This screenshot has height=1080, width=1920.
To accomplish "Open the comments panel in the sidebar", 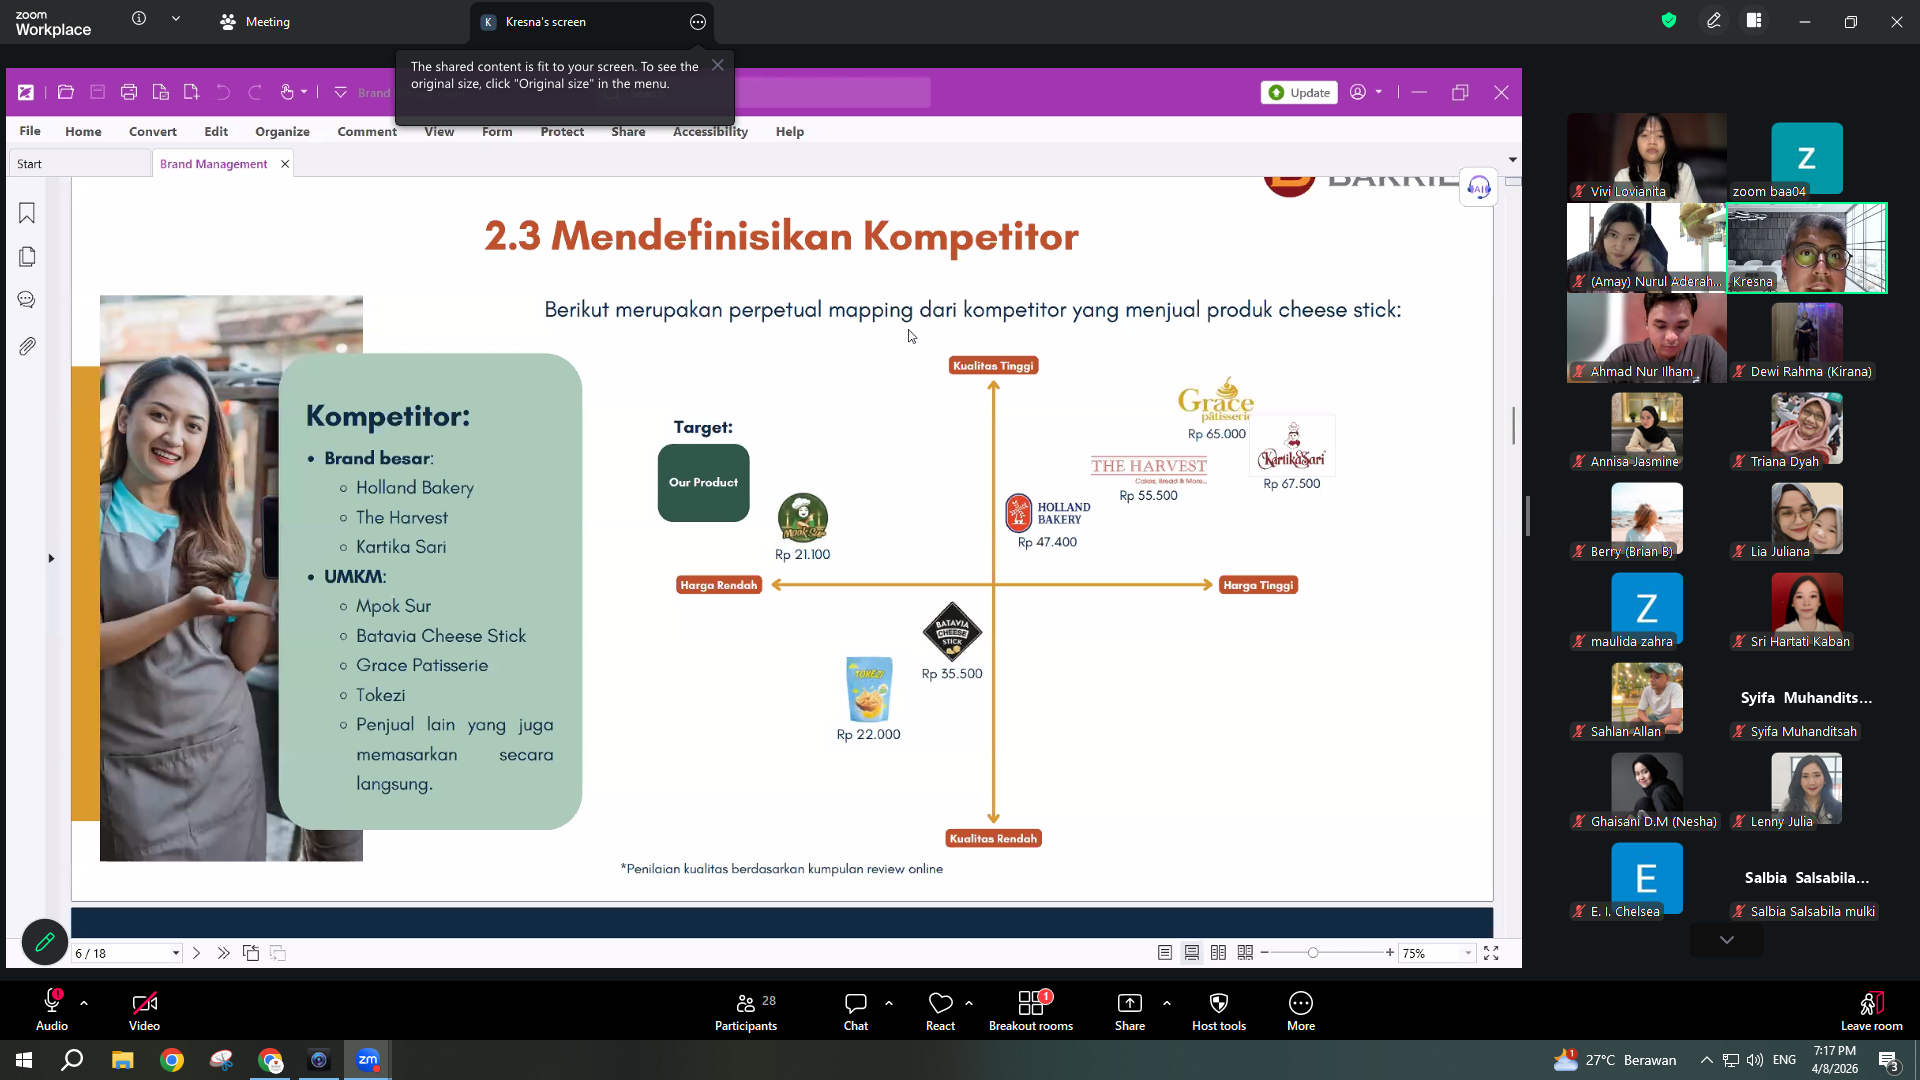I will (x=27, y=300).
